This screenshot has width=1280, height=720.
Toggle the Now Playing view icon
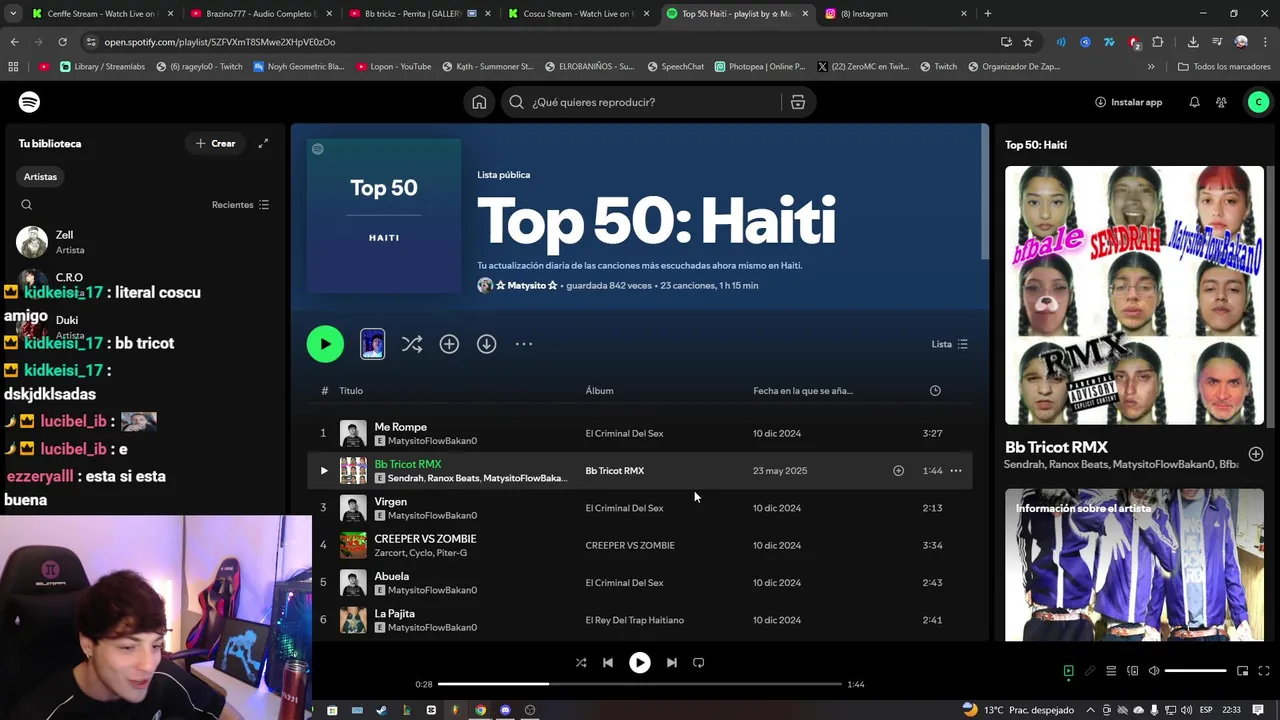[1068, 671]
